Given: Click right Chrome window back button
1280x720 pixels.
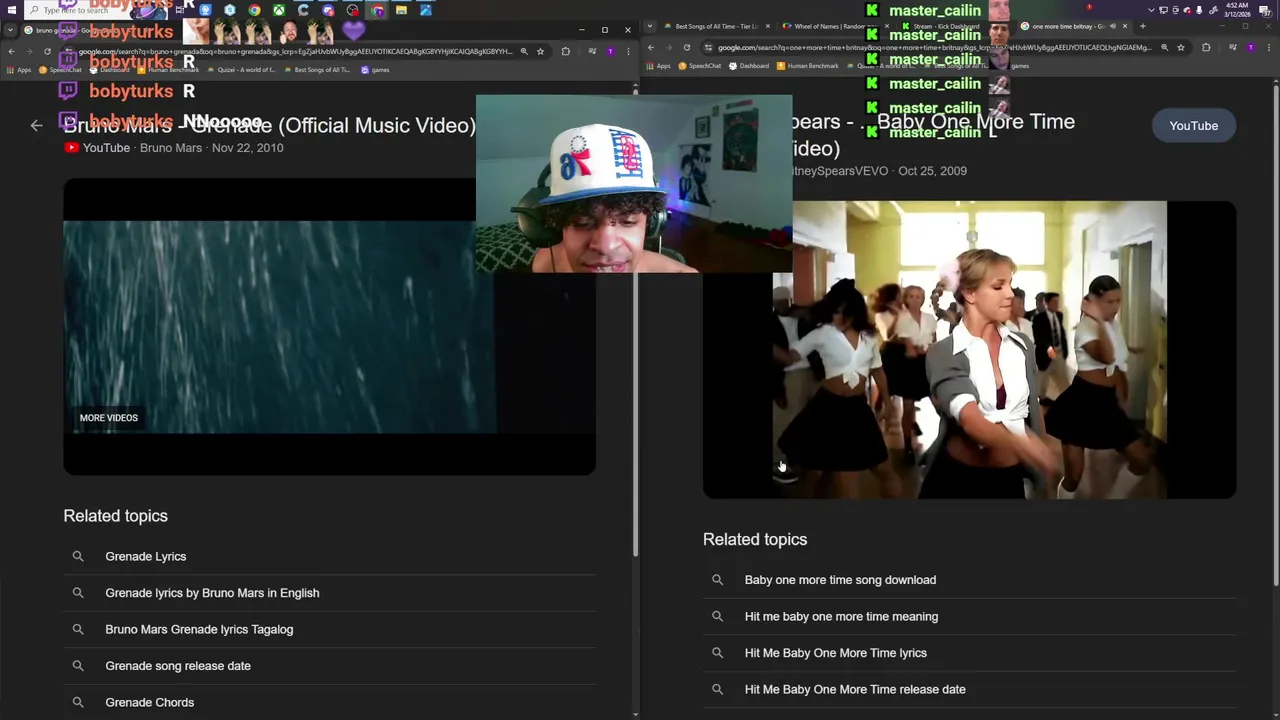Looking at the screenshot, I should [x=651, y=47].
